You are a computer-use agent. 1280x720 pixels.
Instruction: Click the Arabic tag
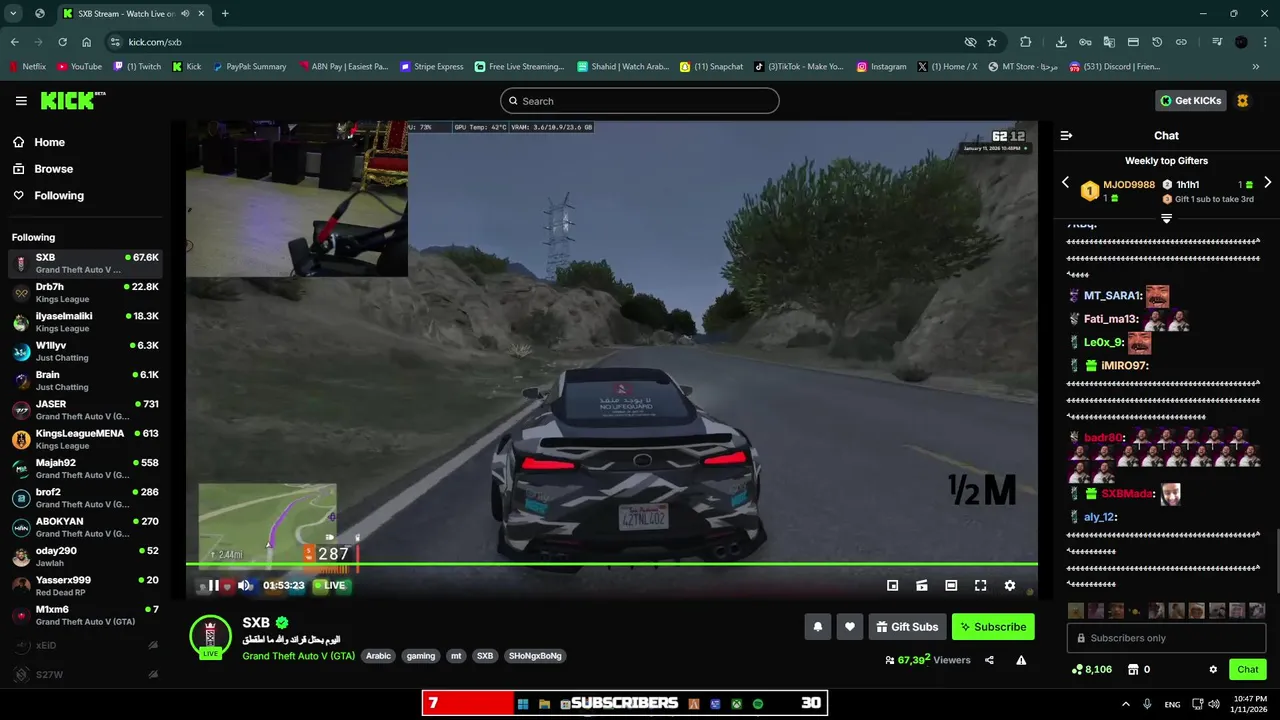coord(378,656)
